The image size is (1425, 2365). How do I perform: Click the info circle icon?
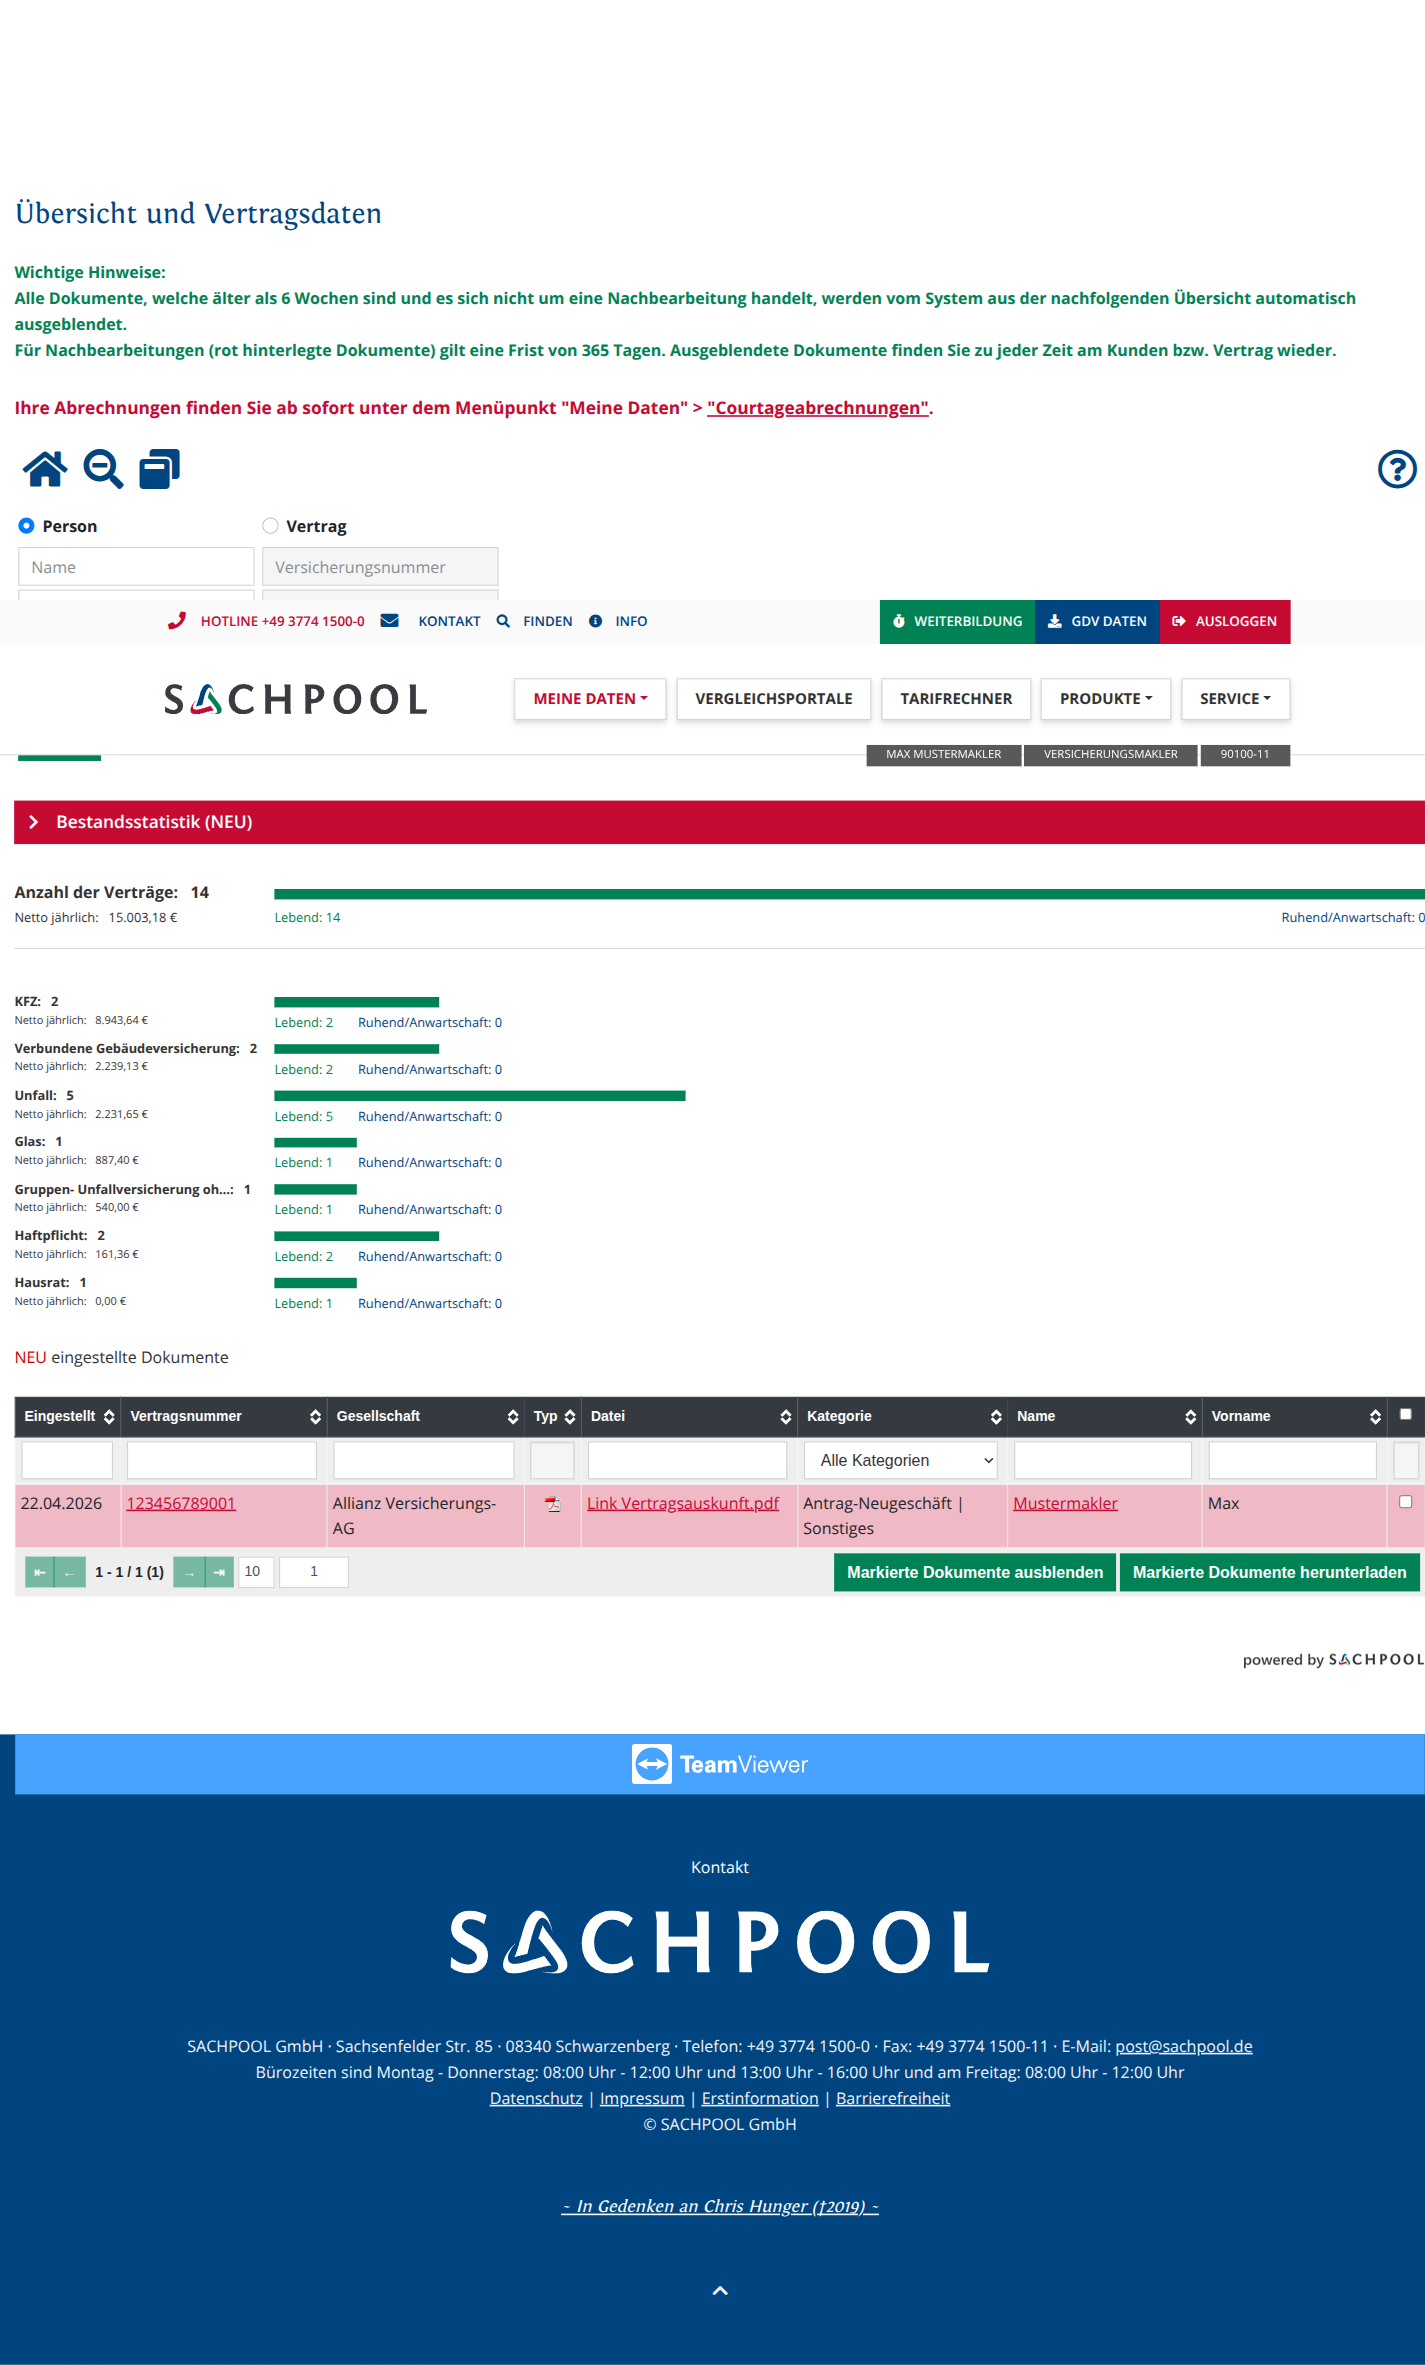point(595,621)
